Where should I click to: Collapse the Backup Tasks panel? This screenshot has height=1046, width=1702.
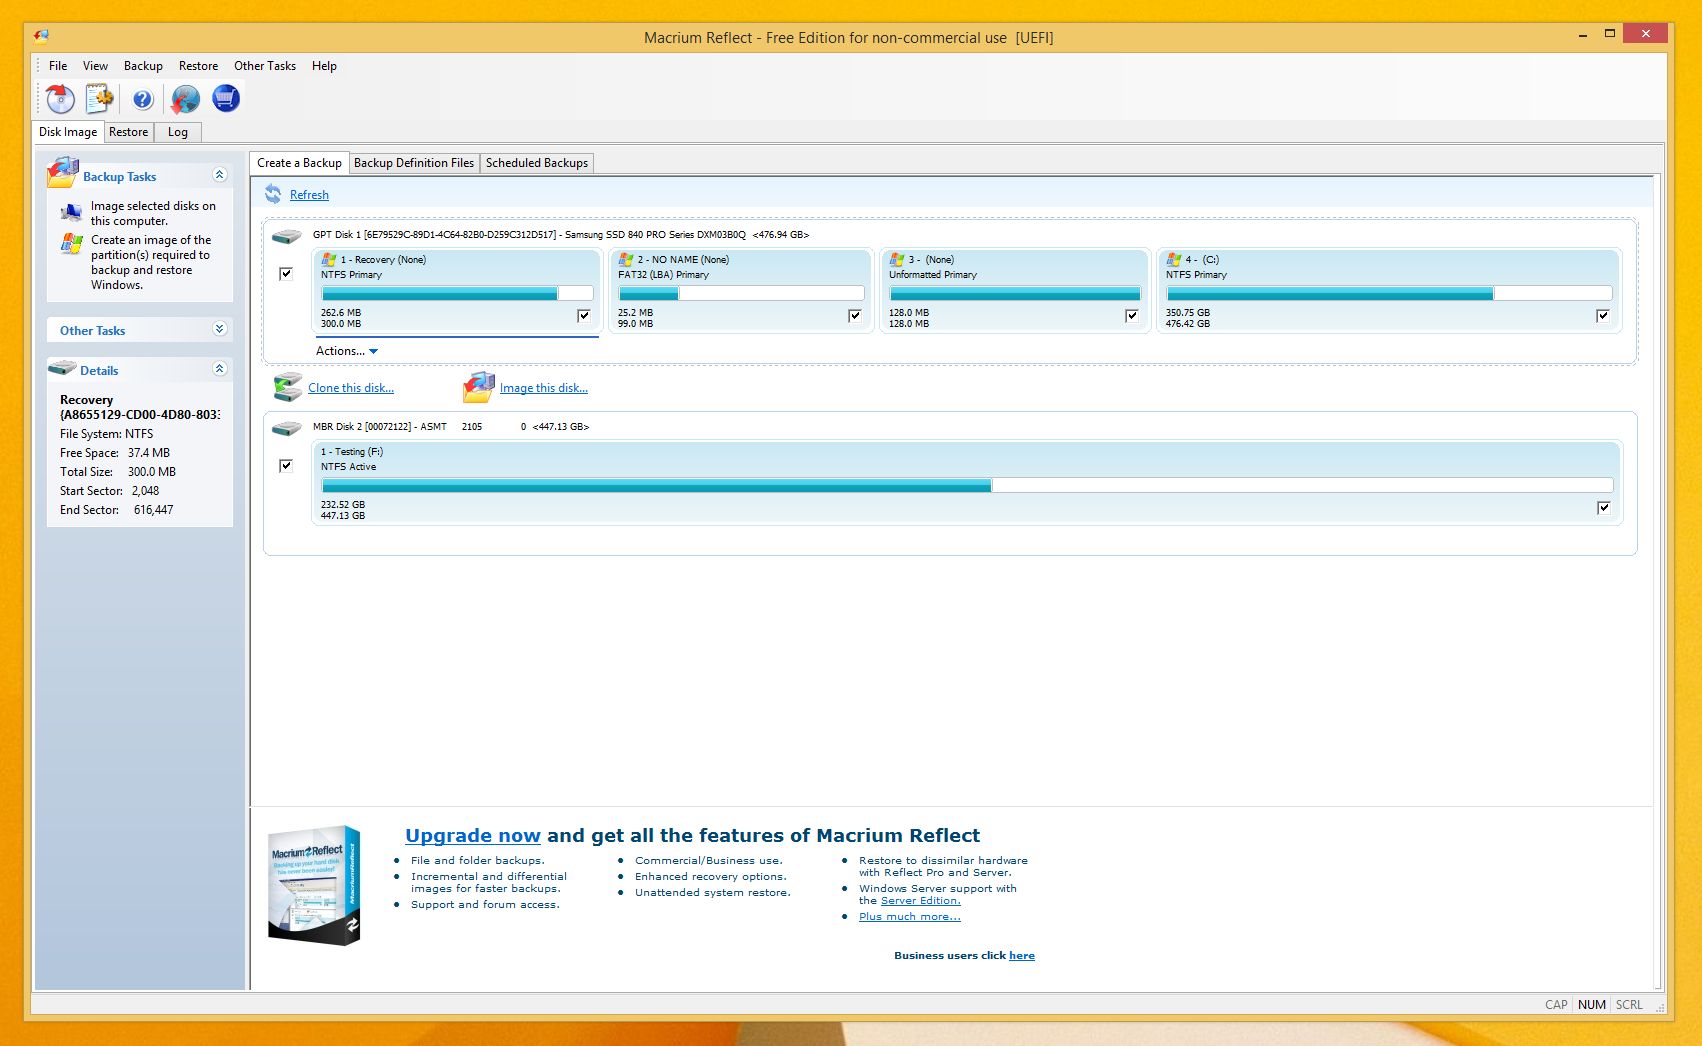[x=220, y=175]
